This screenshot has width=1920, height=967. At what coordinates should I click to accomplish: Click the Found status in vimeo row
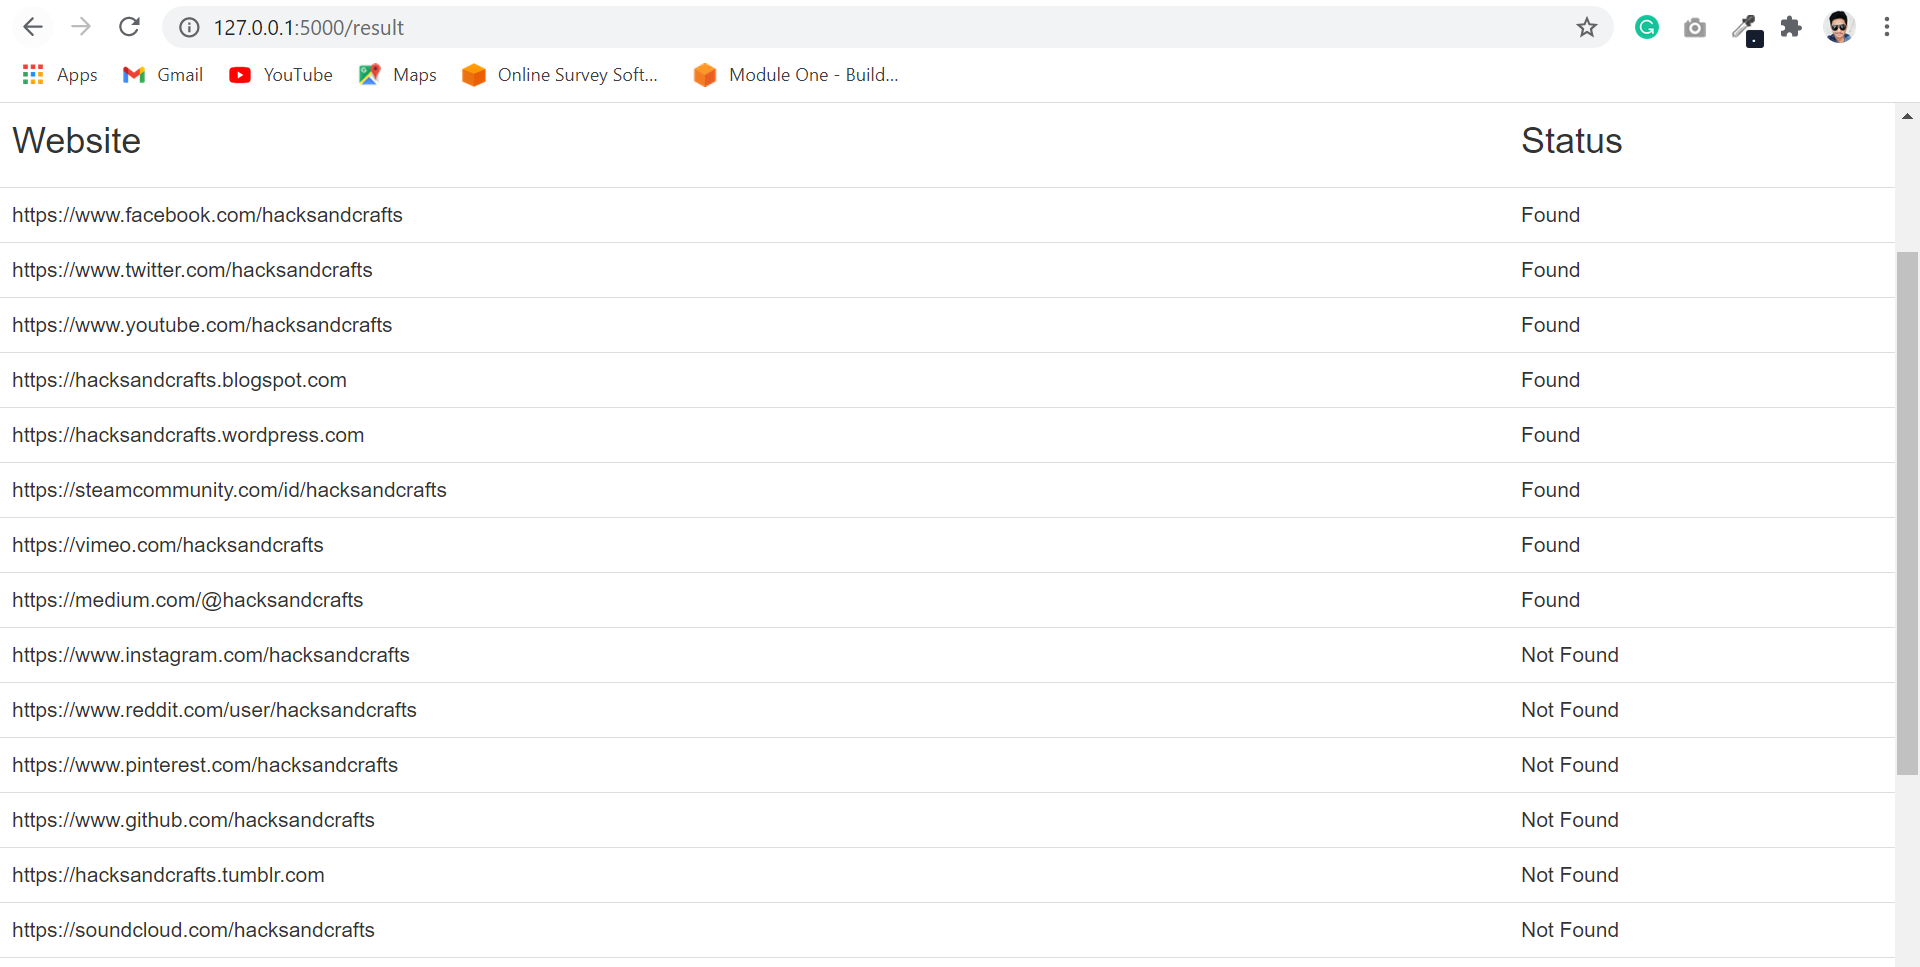[x=1551, y=545]
